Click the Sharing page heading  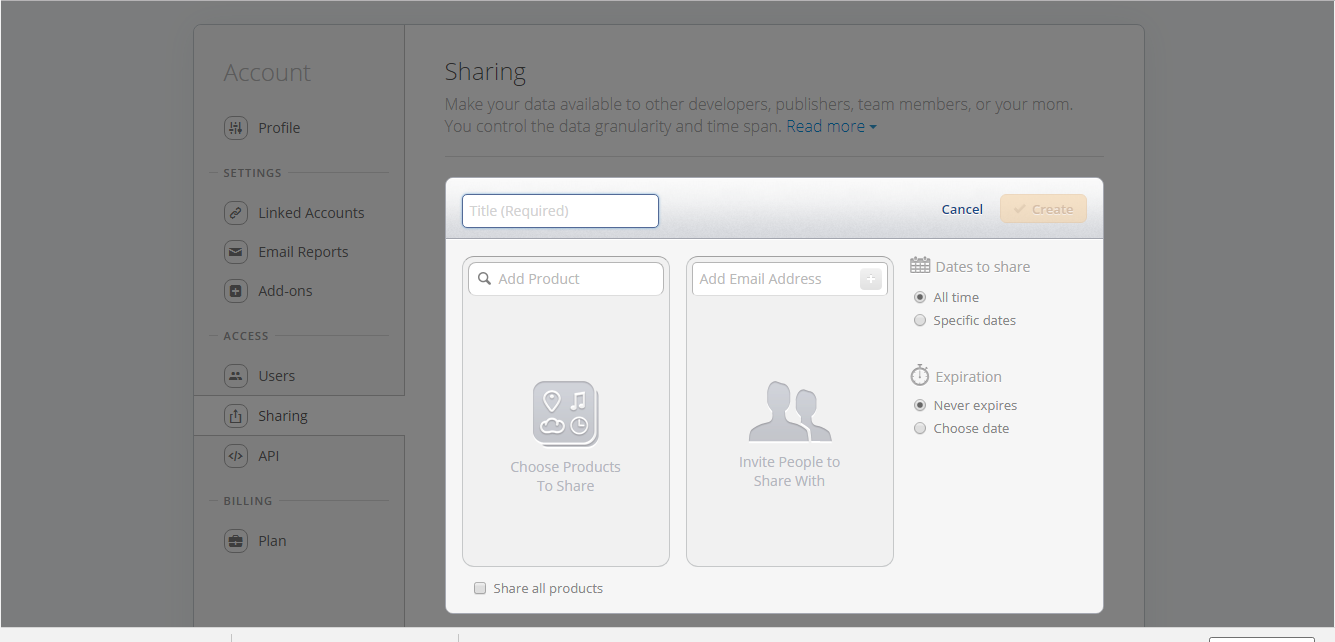click(x=485, y=72)
